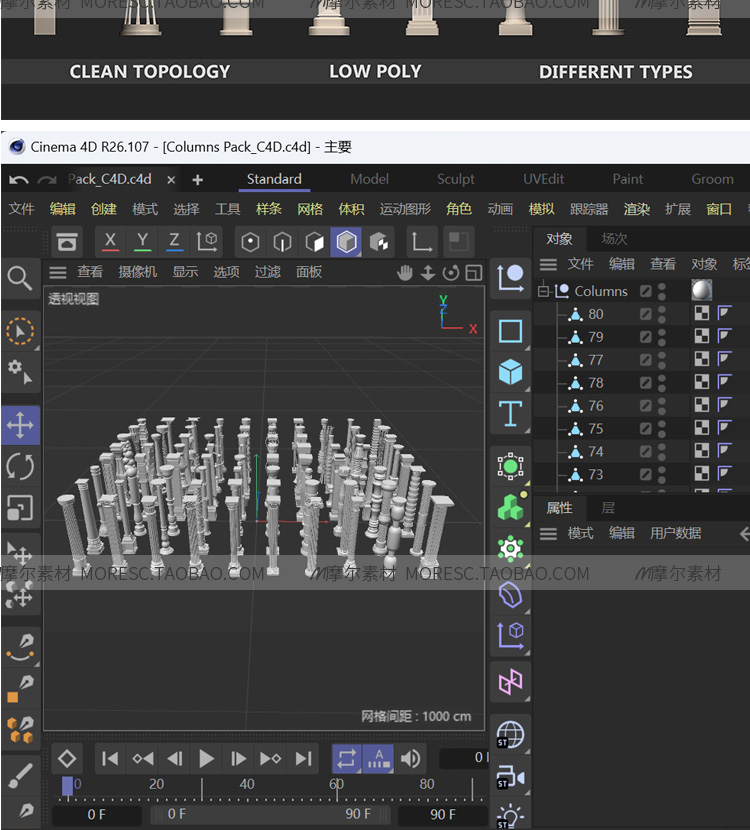Add a new project tab

pos(197,180)
